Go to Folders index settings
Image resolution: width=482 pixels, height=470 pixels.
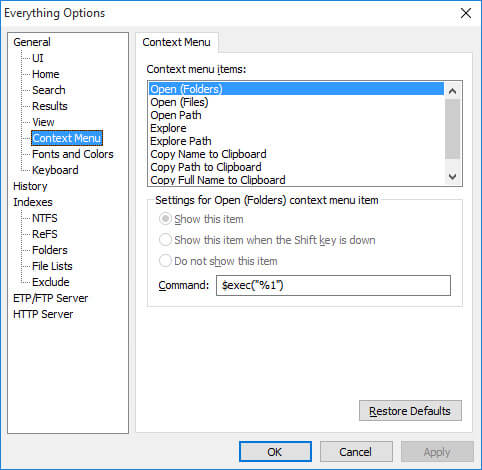click(50, 250)
